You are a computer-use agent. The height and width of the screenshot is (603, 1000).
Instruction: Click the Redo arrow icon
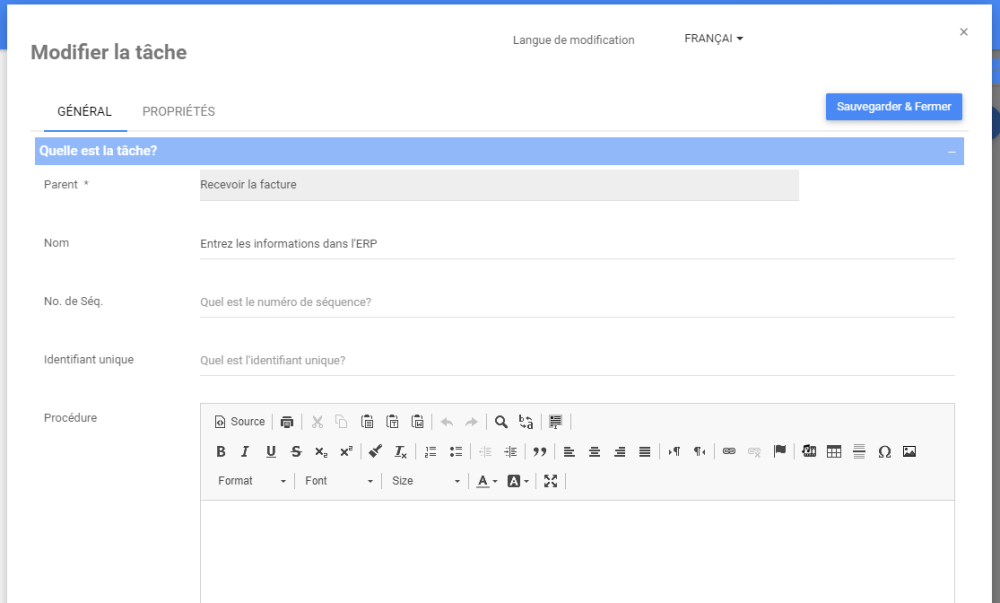click(x=472, y=421)
